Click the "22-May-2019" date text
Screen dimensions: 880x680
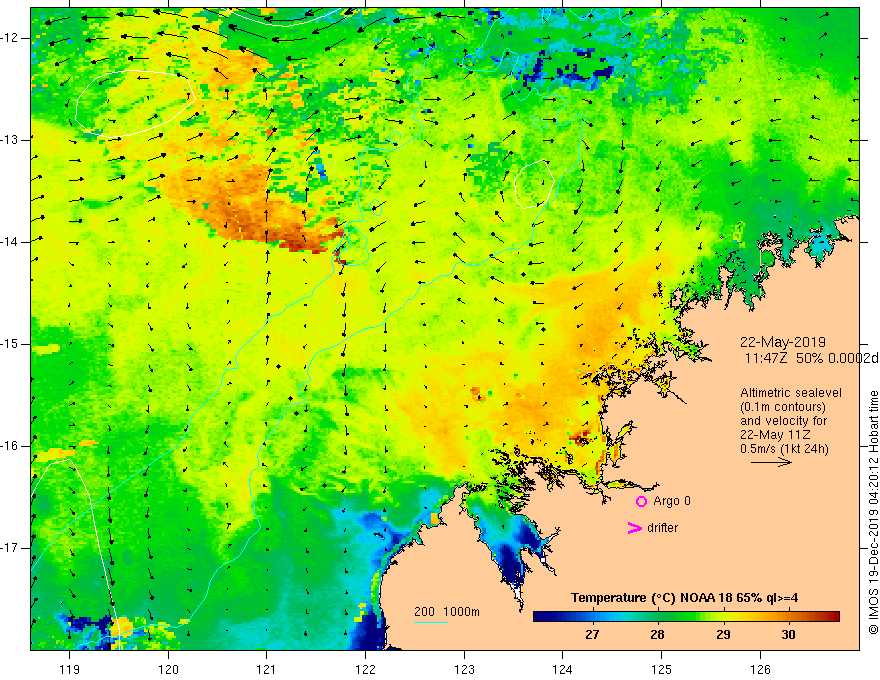(x=783, y=342)
